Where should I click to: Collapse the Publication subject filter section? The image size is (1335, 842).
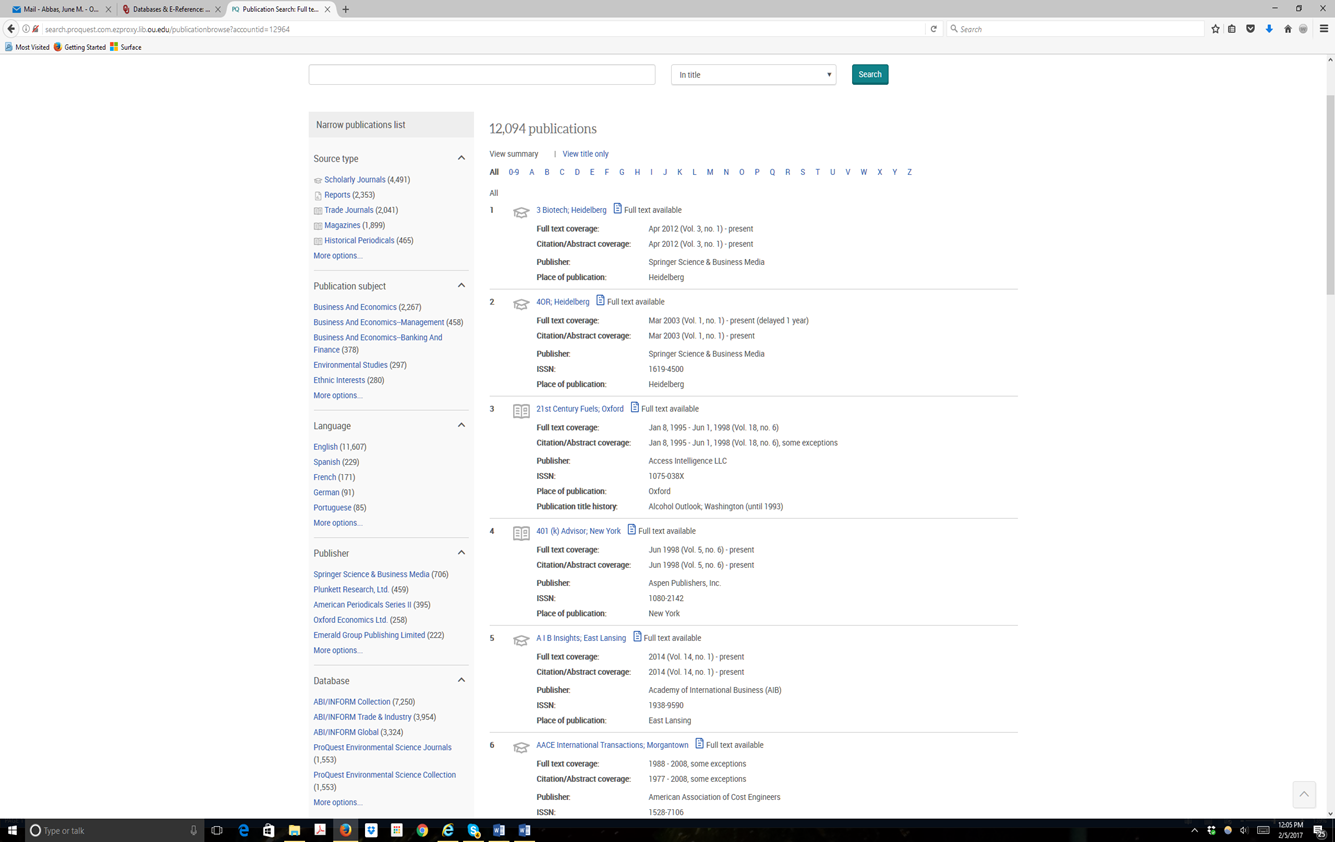click(x=461, y=286)
